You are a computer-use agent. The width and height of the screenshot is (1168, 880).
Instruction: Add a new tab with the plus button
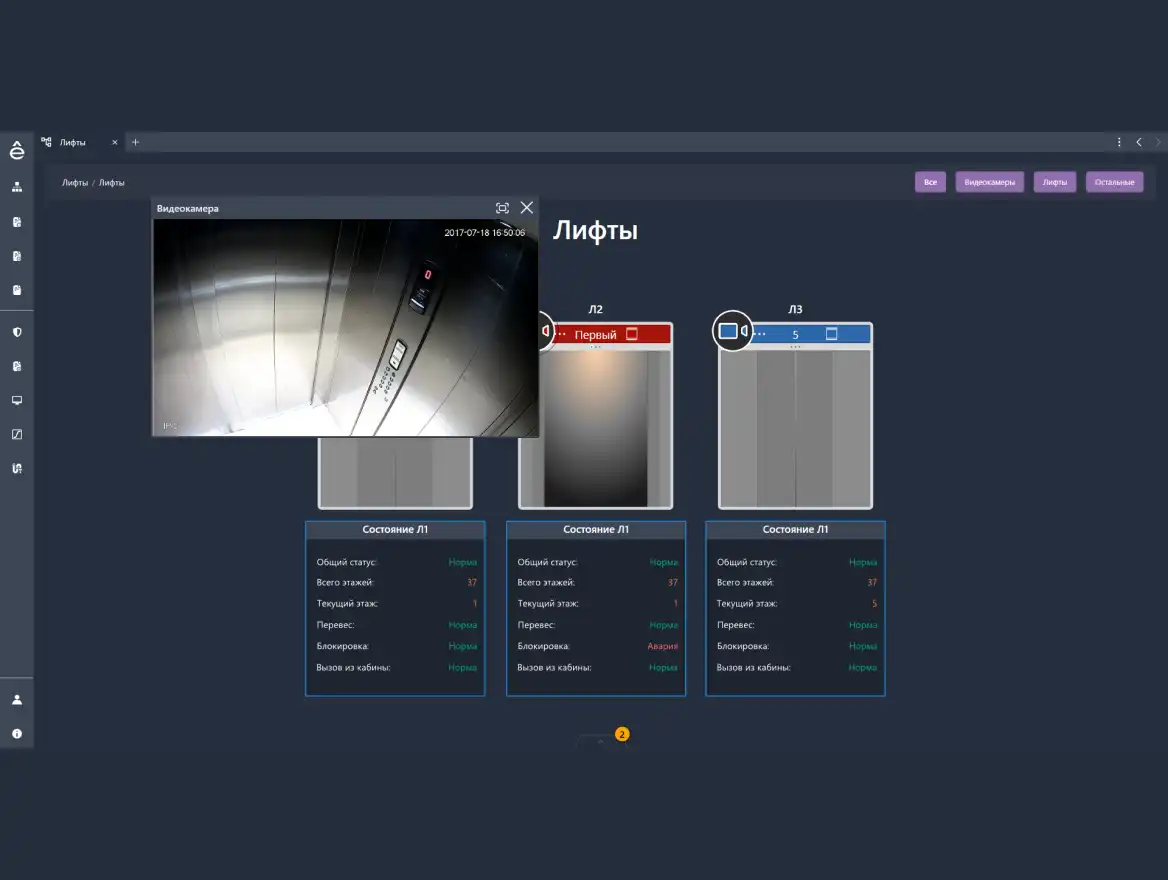tap(136, 142)
